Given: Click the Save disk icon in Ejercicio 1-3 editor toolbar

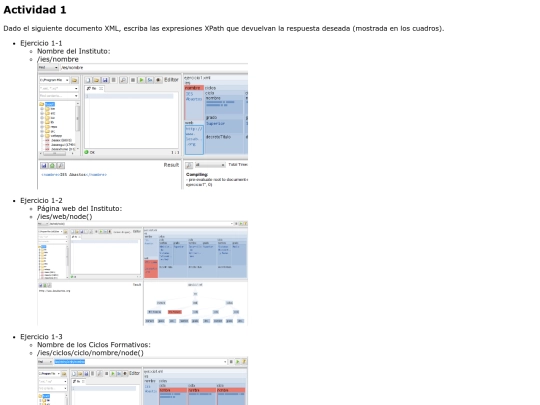Looking at the screenshot, I should pos(86,373).
